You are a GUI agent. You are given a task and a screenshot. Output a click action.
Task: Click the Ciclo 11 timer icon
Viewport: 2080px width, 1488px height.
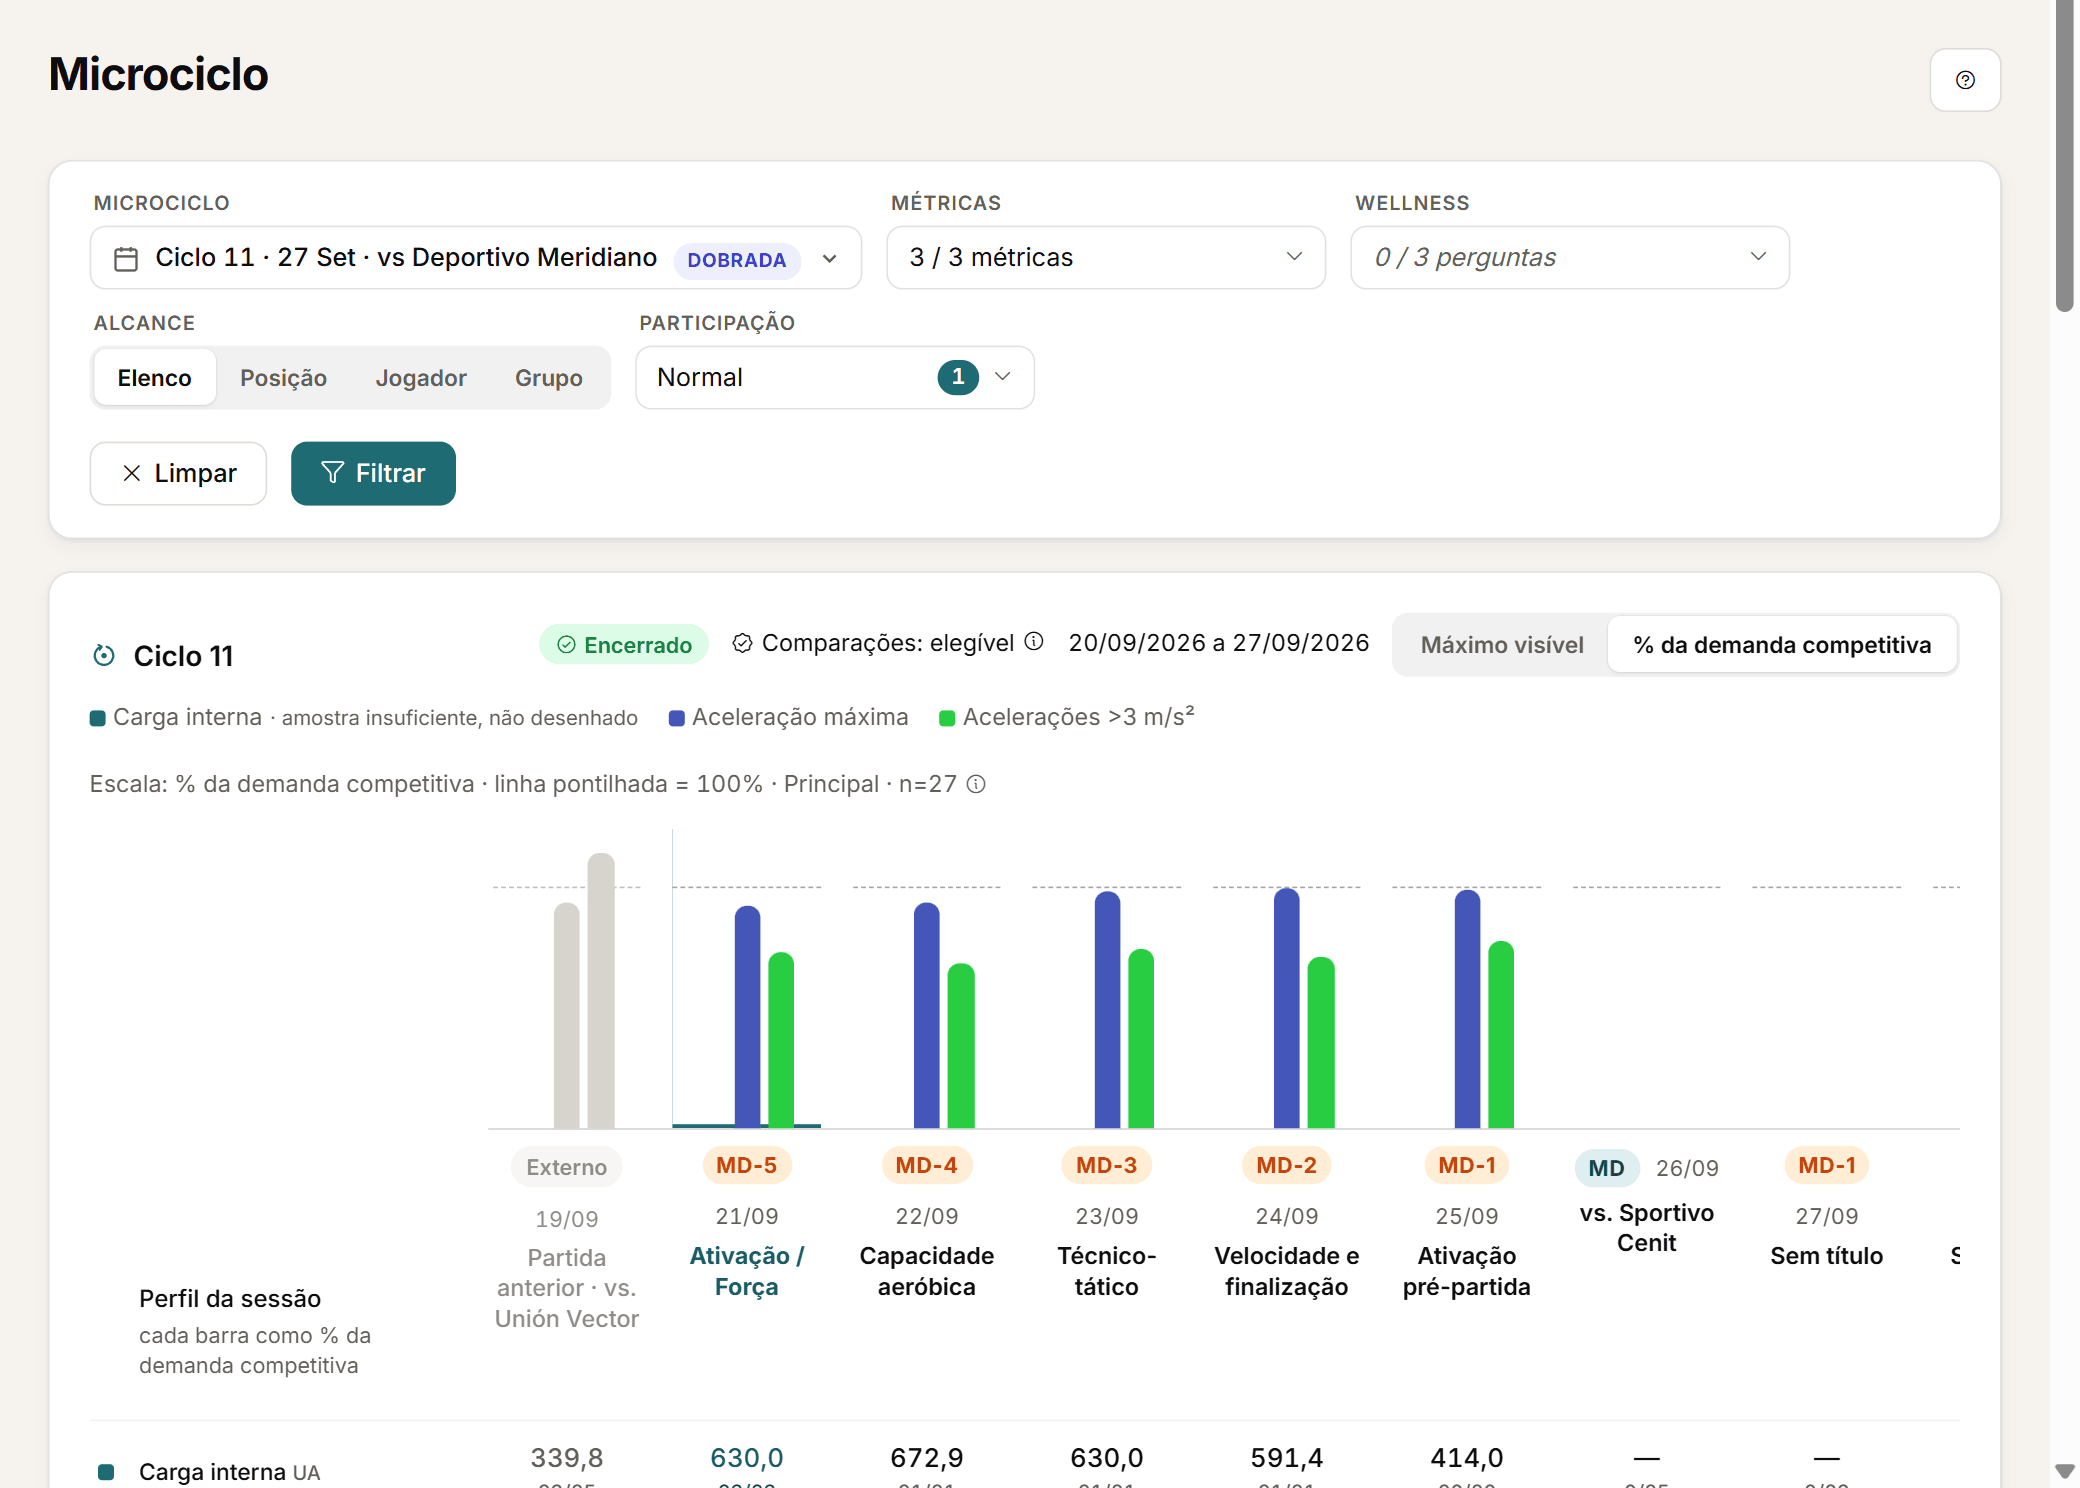pos(104,655)
